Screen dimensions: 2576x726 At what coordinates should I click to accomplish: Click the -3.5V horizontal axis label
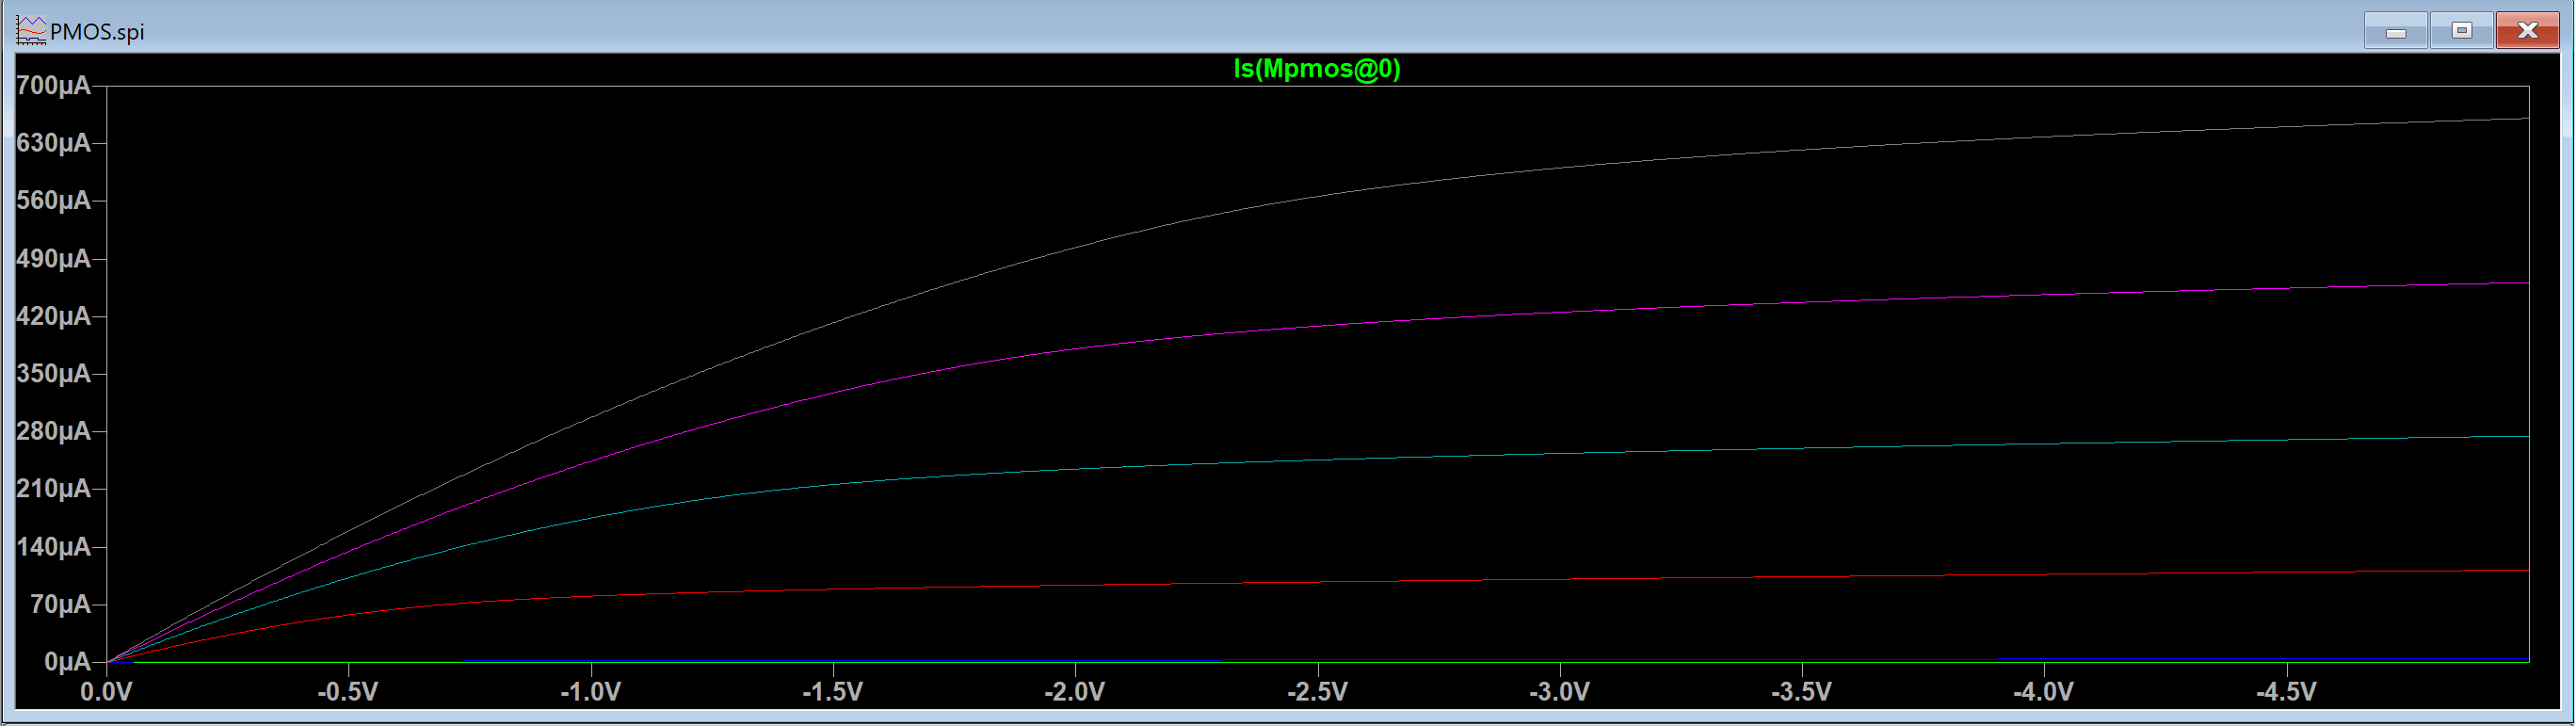tap(1801, 692)
